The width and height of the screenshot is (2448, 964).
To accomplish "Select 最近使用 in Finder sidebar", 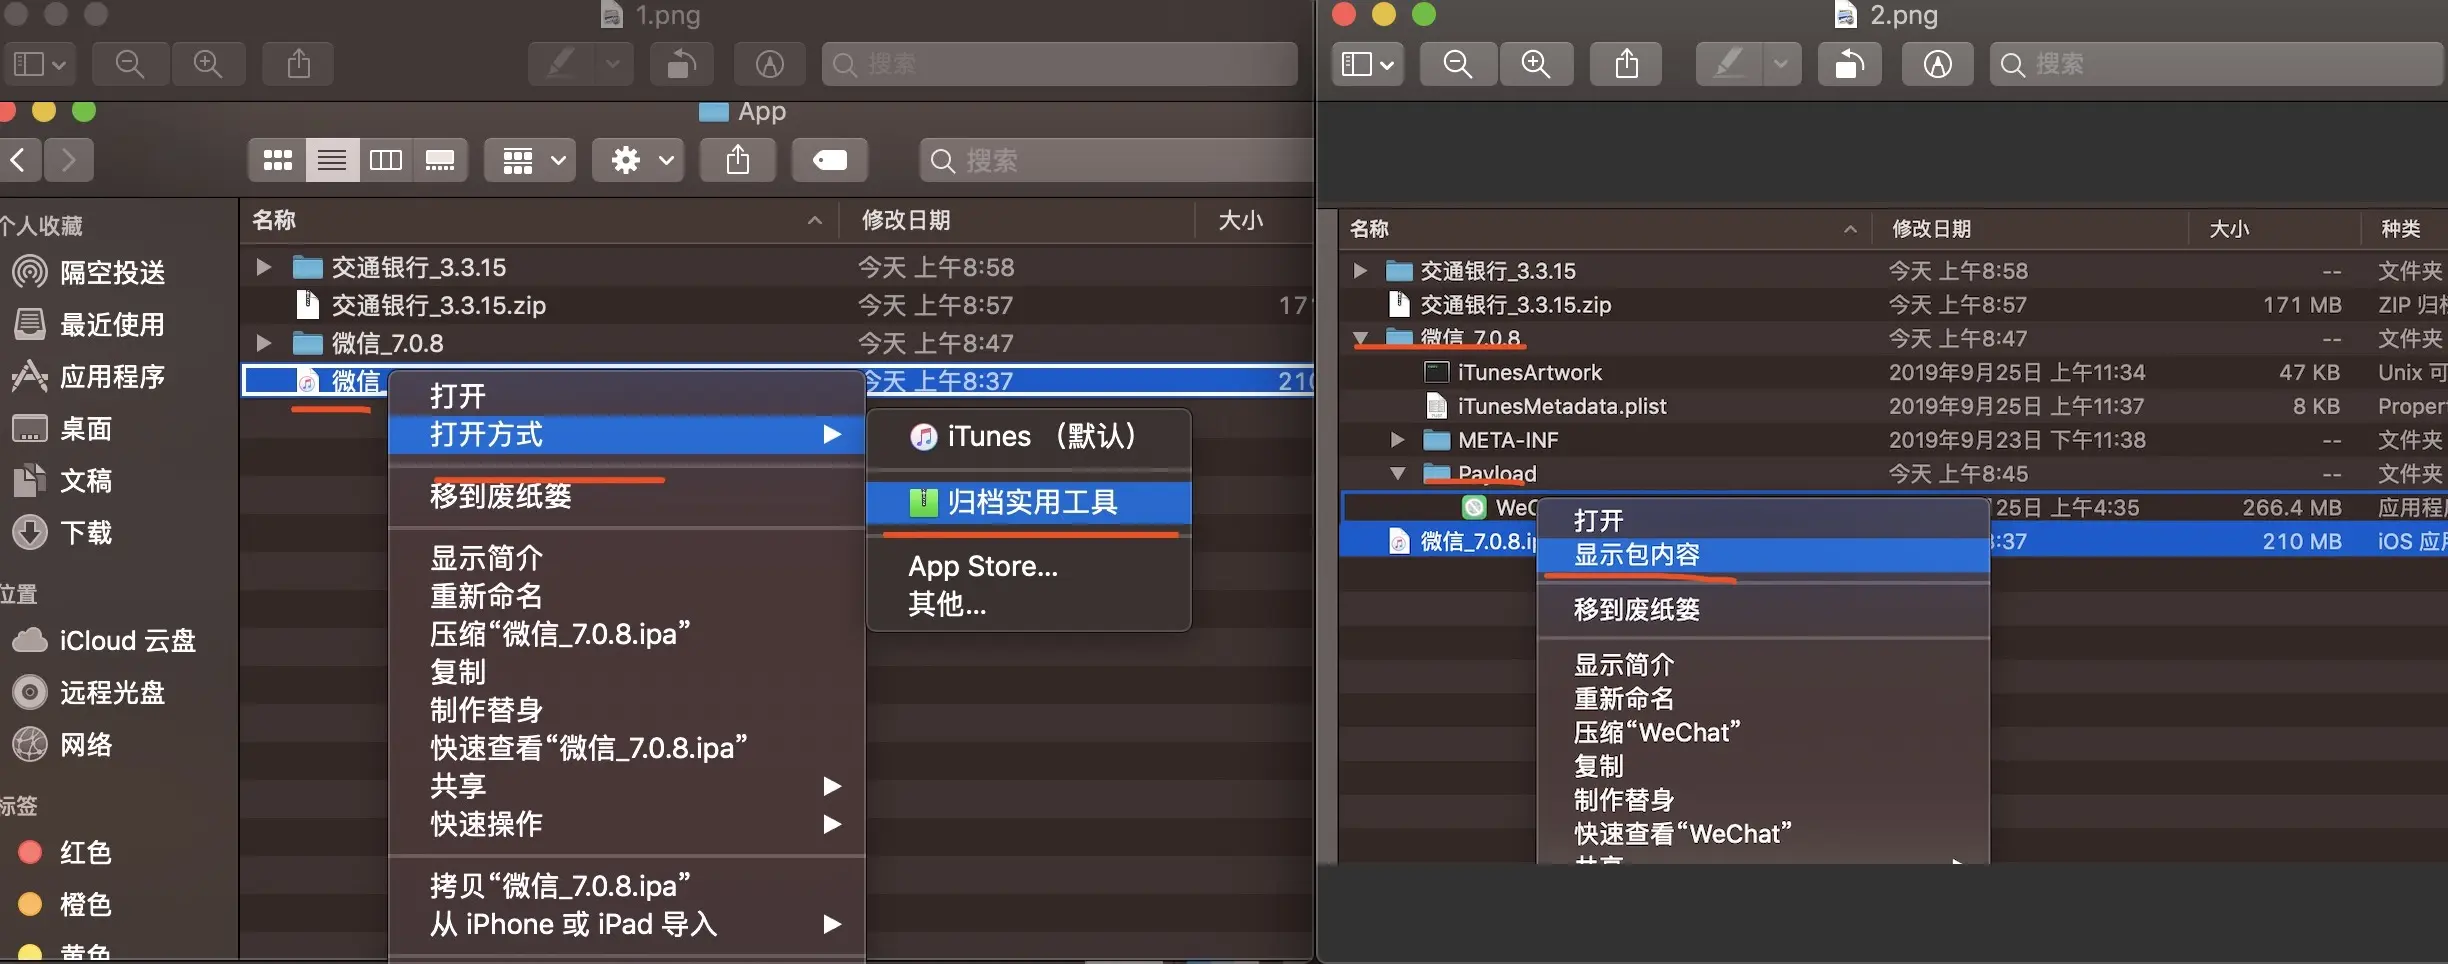I will (x=88, y=324).
